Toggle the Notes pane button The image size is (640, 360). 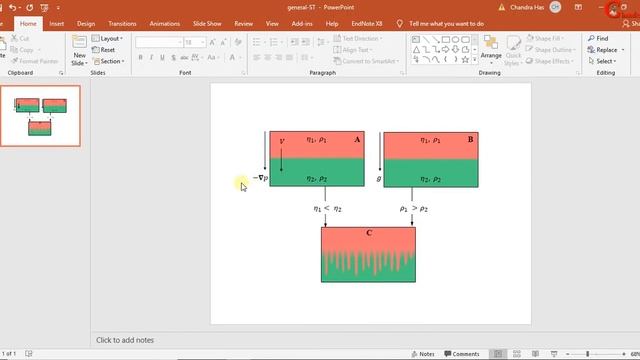(x=423, y=354)
